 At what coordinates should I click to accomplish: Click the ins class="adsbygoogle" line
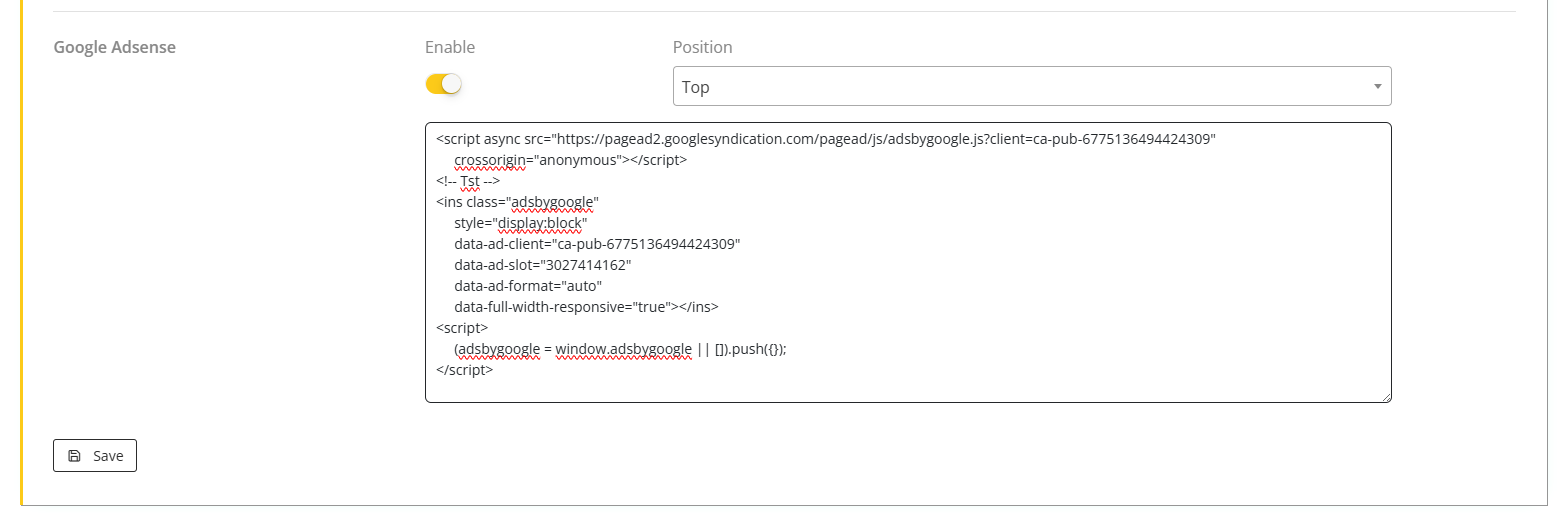click(517, 202)
